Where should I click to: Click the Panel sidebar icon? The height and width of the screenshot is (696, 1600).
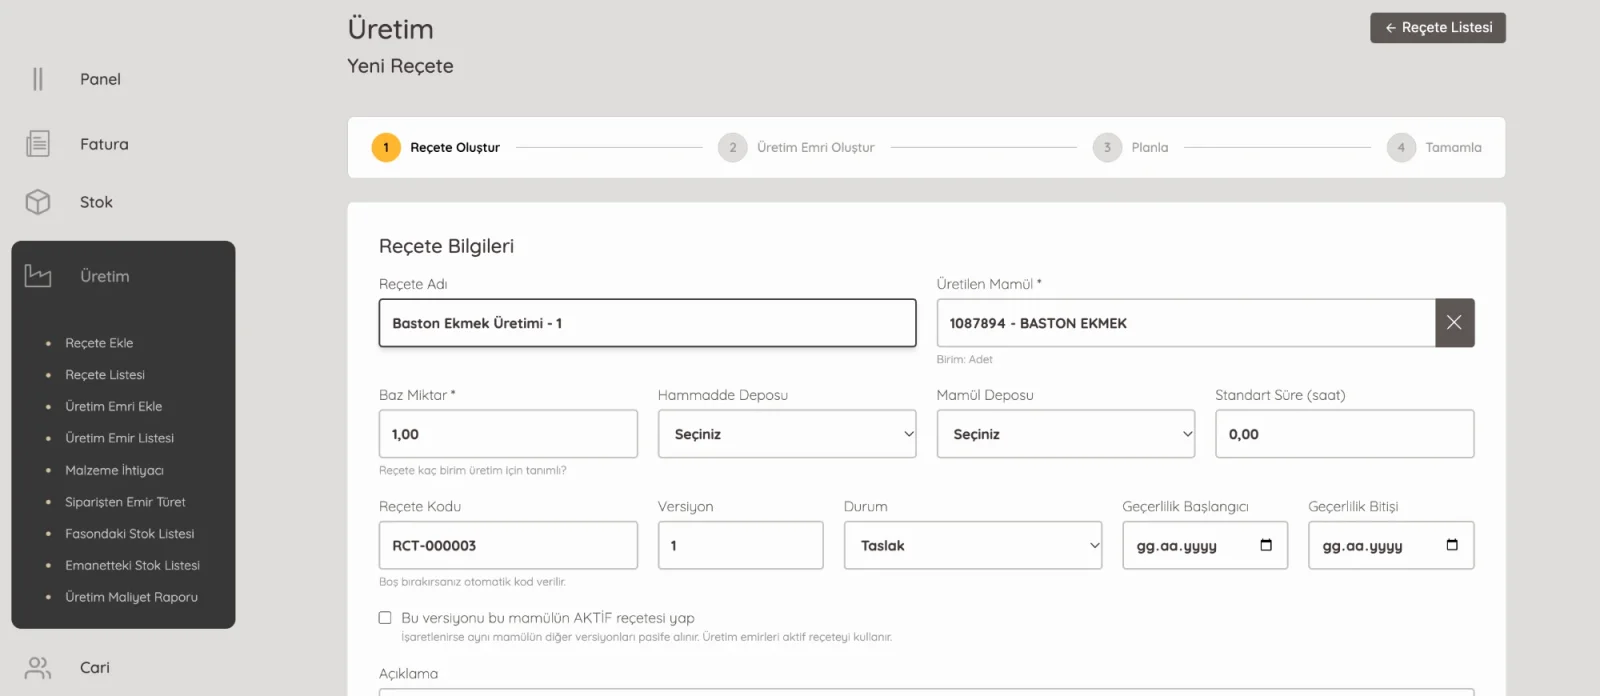click(38, 79)
